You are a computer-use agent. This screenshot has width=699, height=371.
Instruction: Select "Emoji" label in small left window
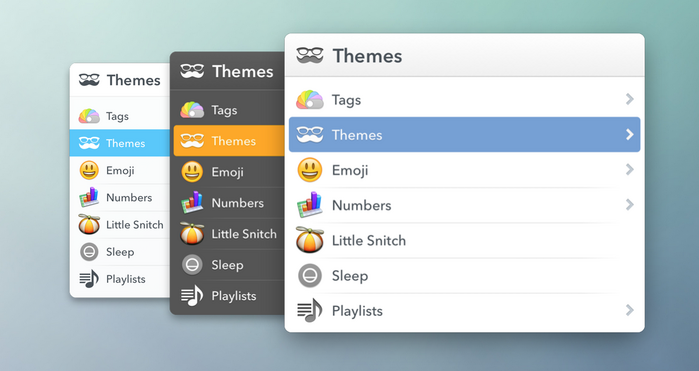coord(120,171)
